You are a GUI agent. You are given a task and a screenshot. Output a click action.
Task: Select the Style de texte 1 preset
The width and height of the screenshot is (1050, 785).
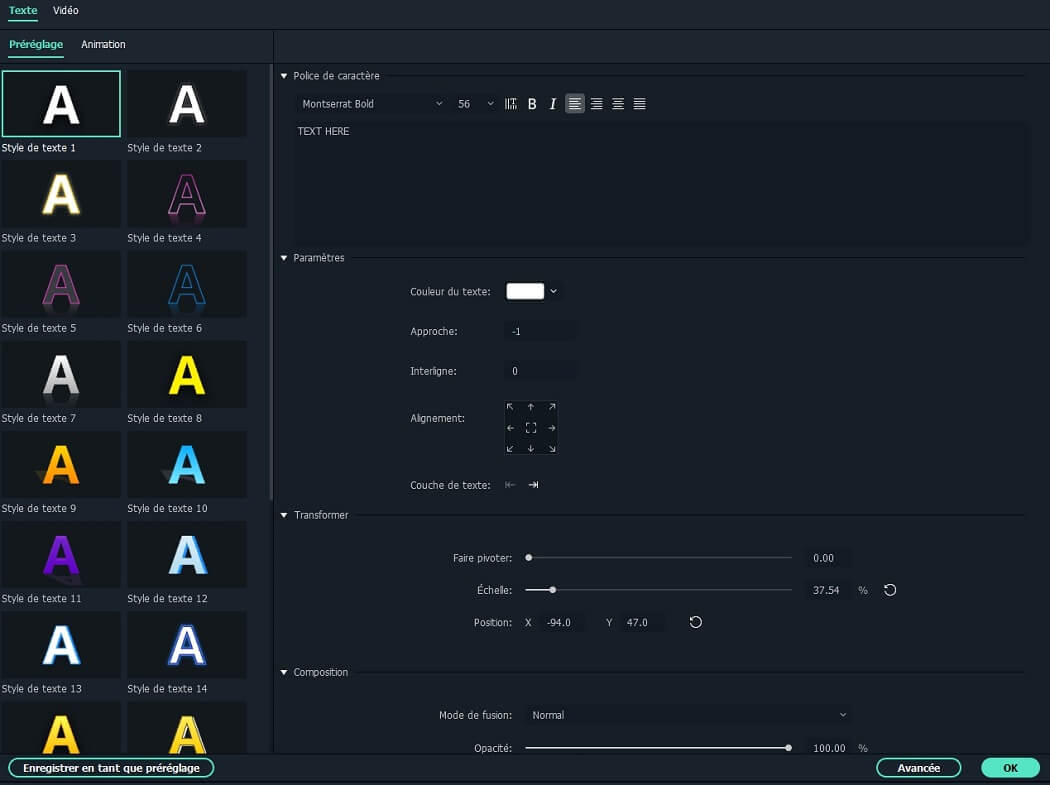click(x=61, y=104)
